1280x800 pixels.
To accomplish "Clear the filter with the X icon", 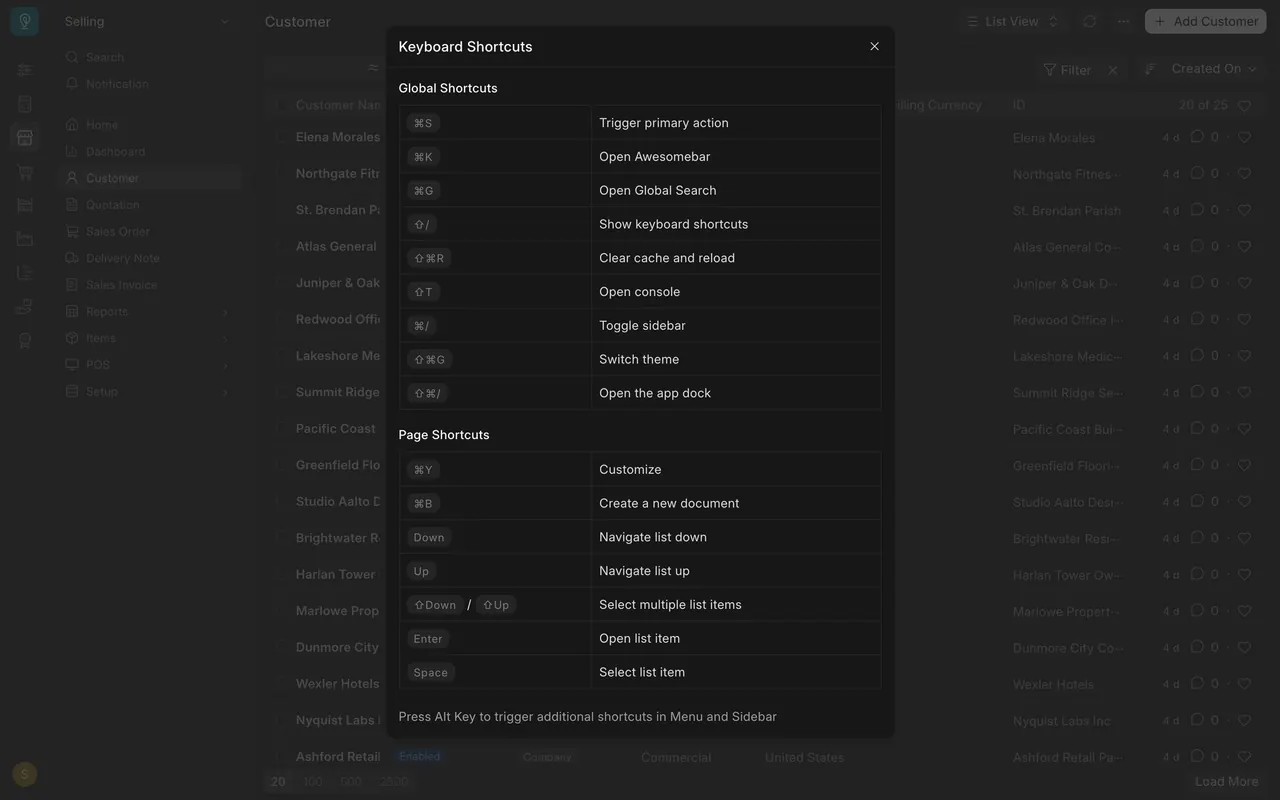I will tap(1112, 70).
